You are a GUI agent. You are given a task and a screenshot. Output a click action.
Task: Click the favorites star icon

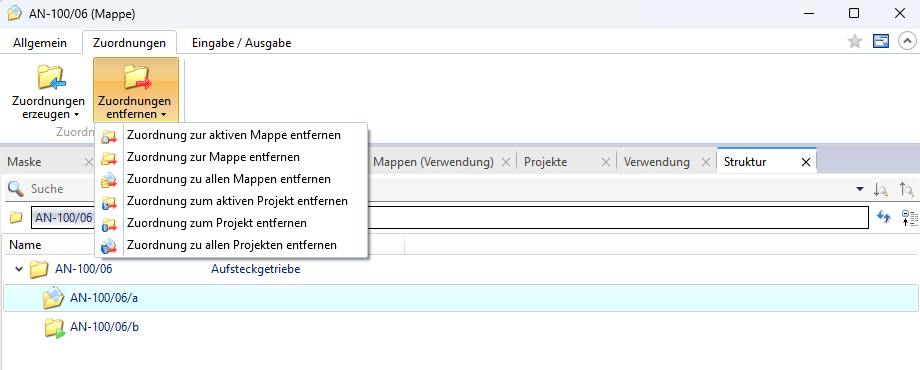(x=855, y=41)
